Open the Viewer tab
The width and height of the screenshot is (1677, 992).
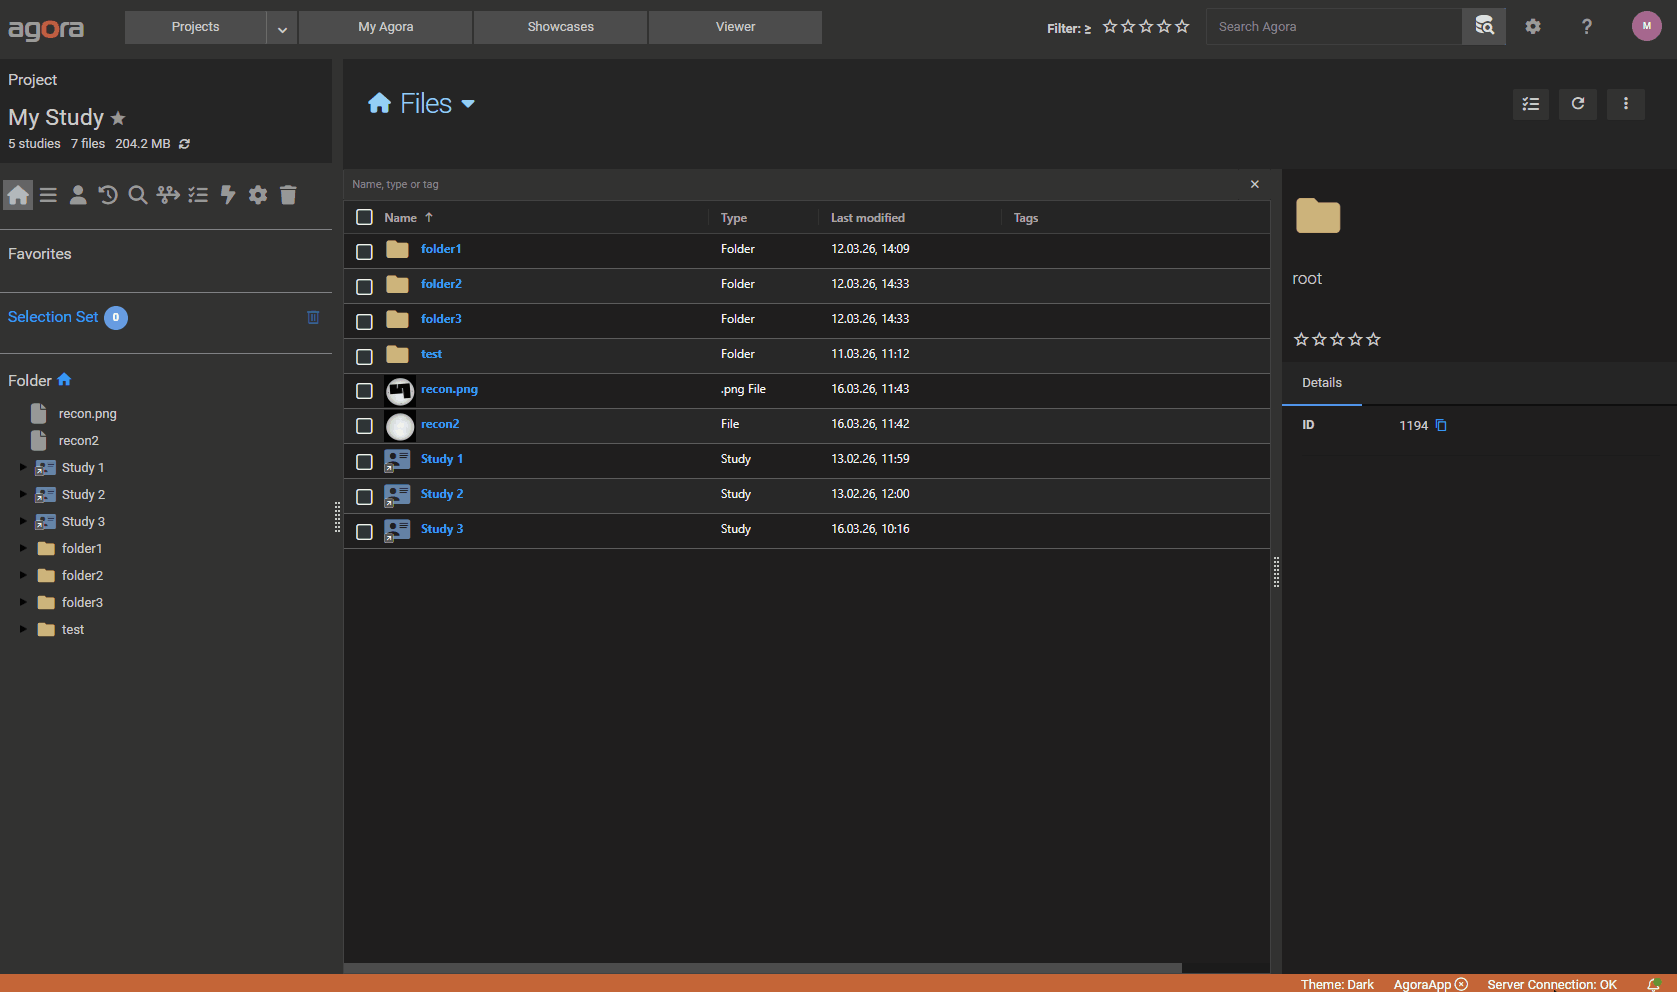pos(735,27)
